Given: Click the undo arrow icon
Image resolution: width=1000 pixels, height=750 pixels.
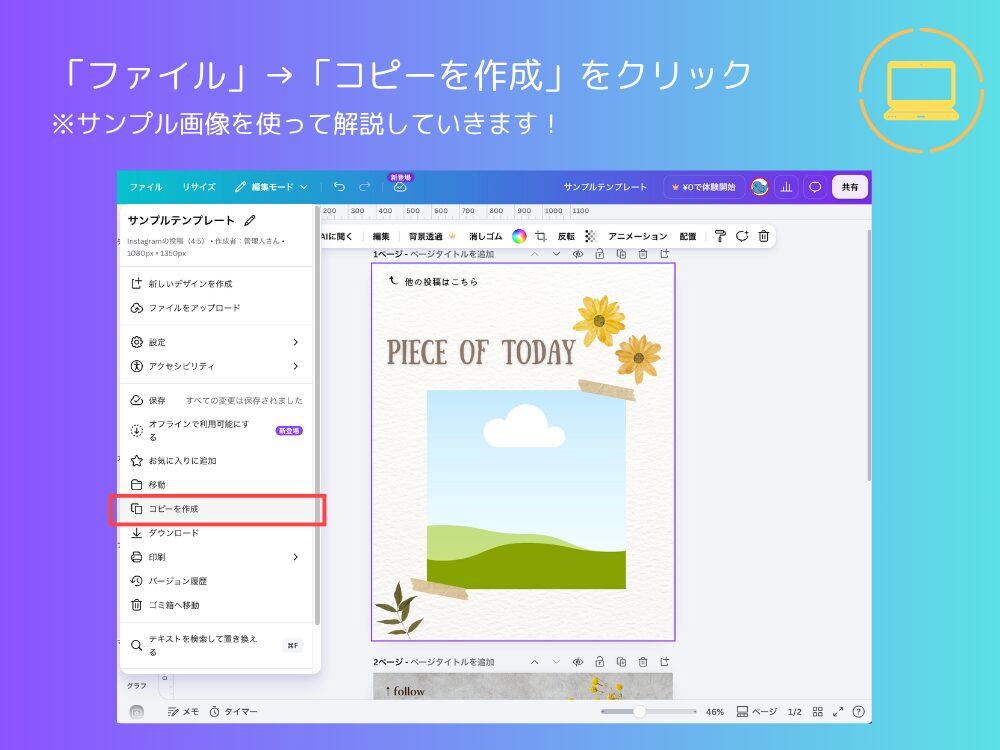Looking at the screenshot, I should (339, 186).
